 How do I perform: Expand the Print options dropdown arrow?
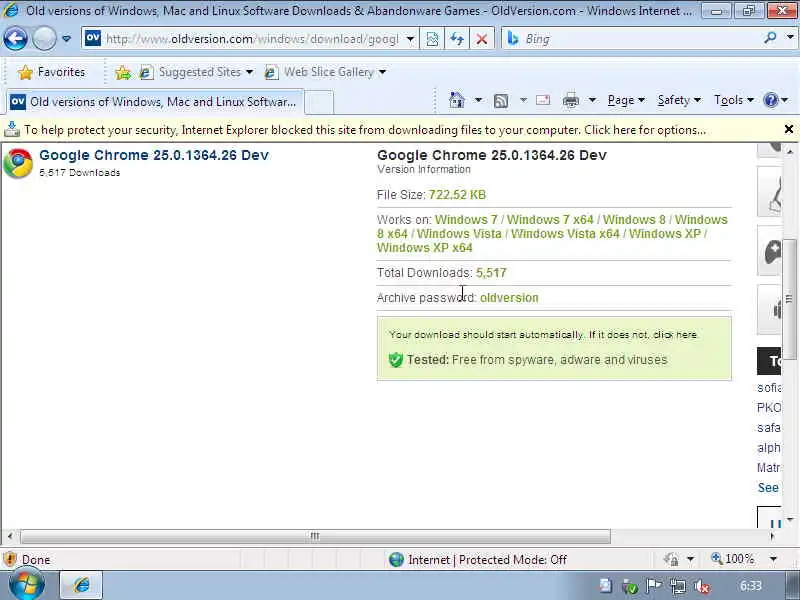point(592,100)
